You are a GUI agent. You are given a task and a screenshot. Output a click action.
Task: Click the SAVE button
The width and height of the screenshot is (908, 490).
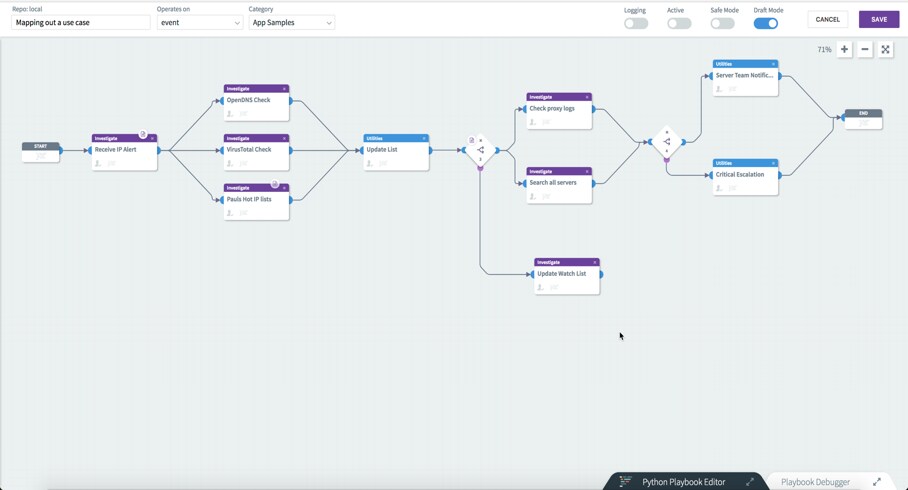[x=879, y=20]
